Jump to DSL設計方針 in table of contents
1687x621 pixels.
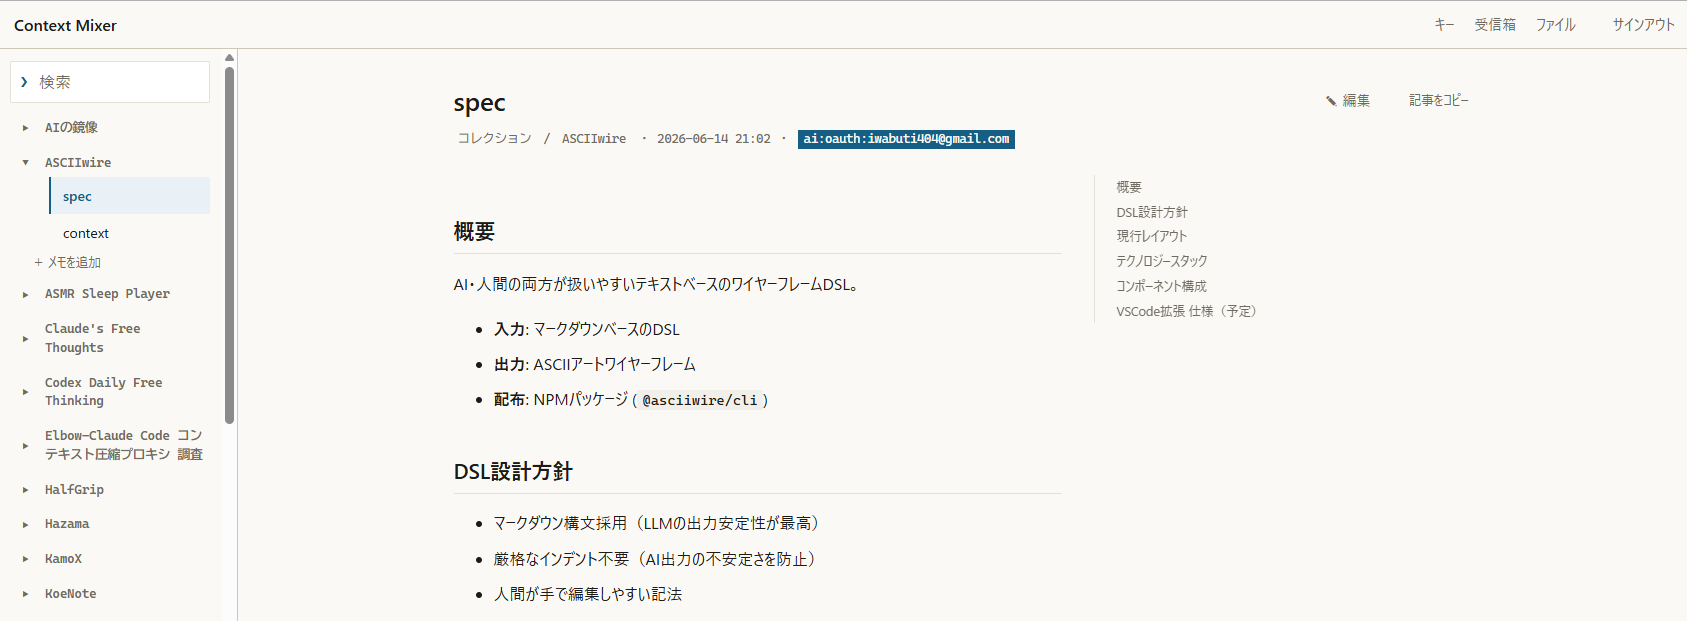pyautogui.click(x=1152, y=212)
